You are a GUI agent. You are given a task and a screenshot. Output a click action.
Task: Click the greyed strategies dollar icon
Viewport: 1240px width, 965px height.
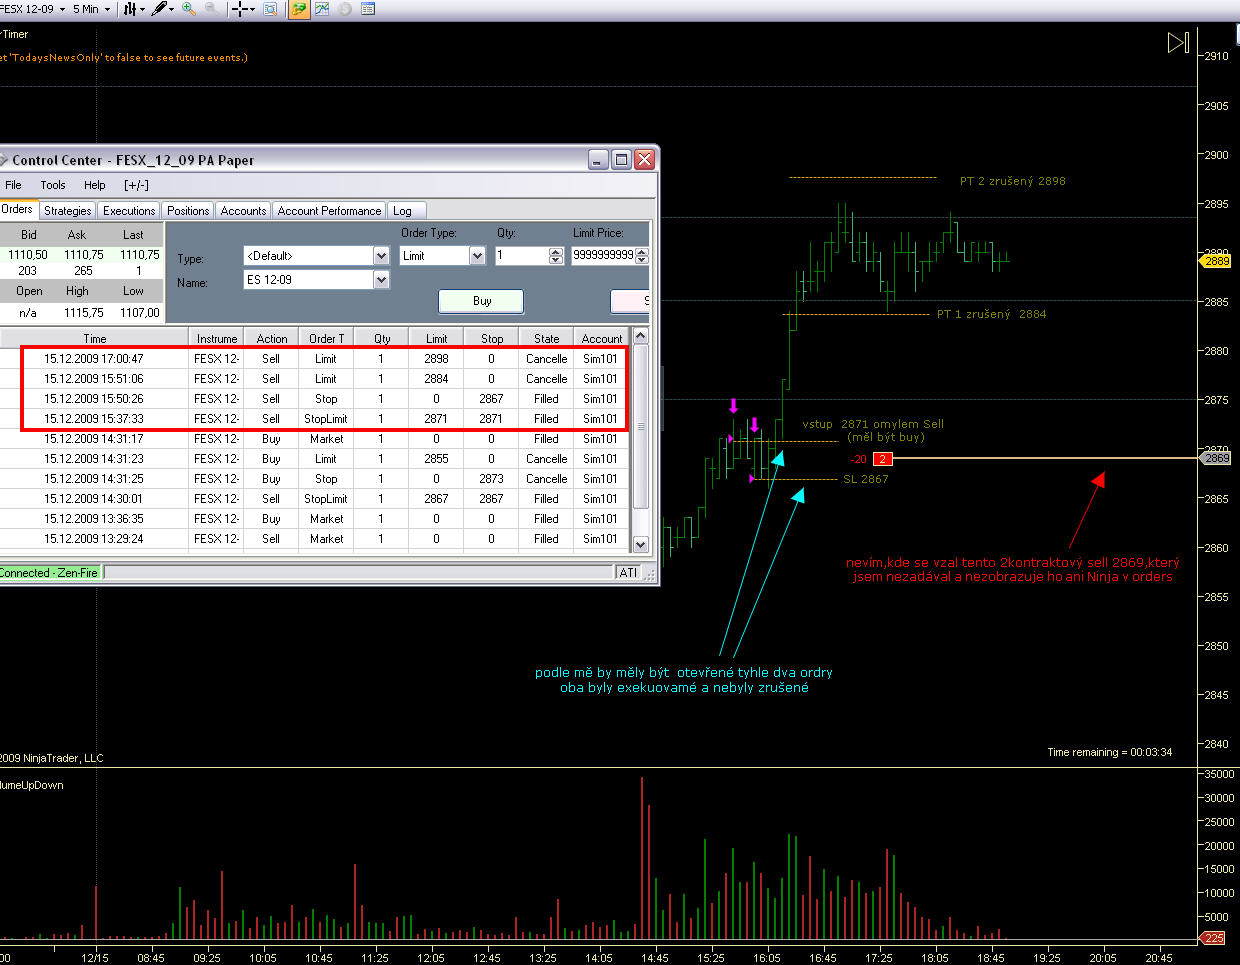click(x=345, y=9)
